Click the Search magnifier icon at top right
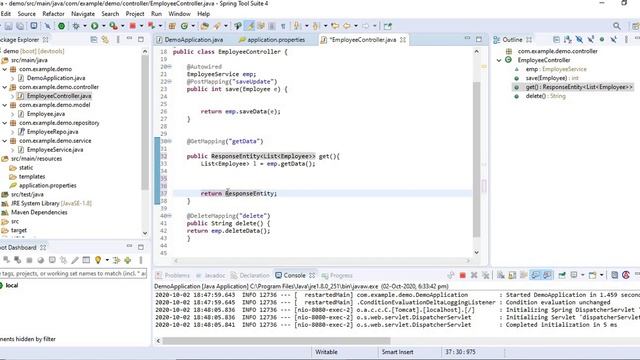 pyautogui.click(x=617, y=26)
